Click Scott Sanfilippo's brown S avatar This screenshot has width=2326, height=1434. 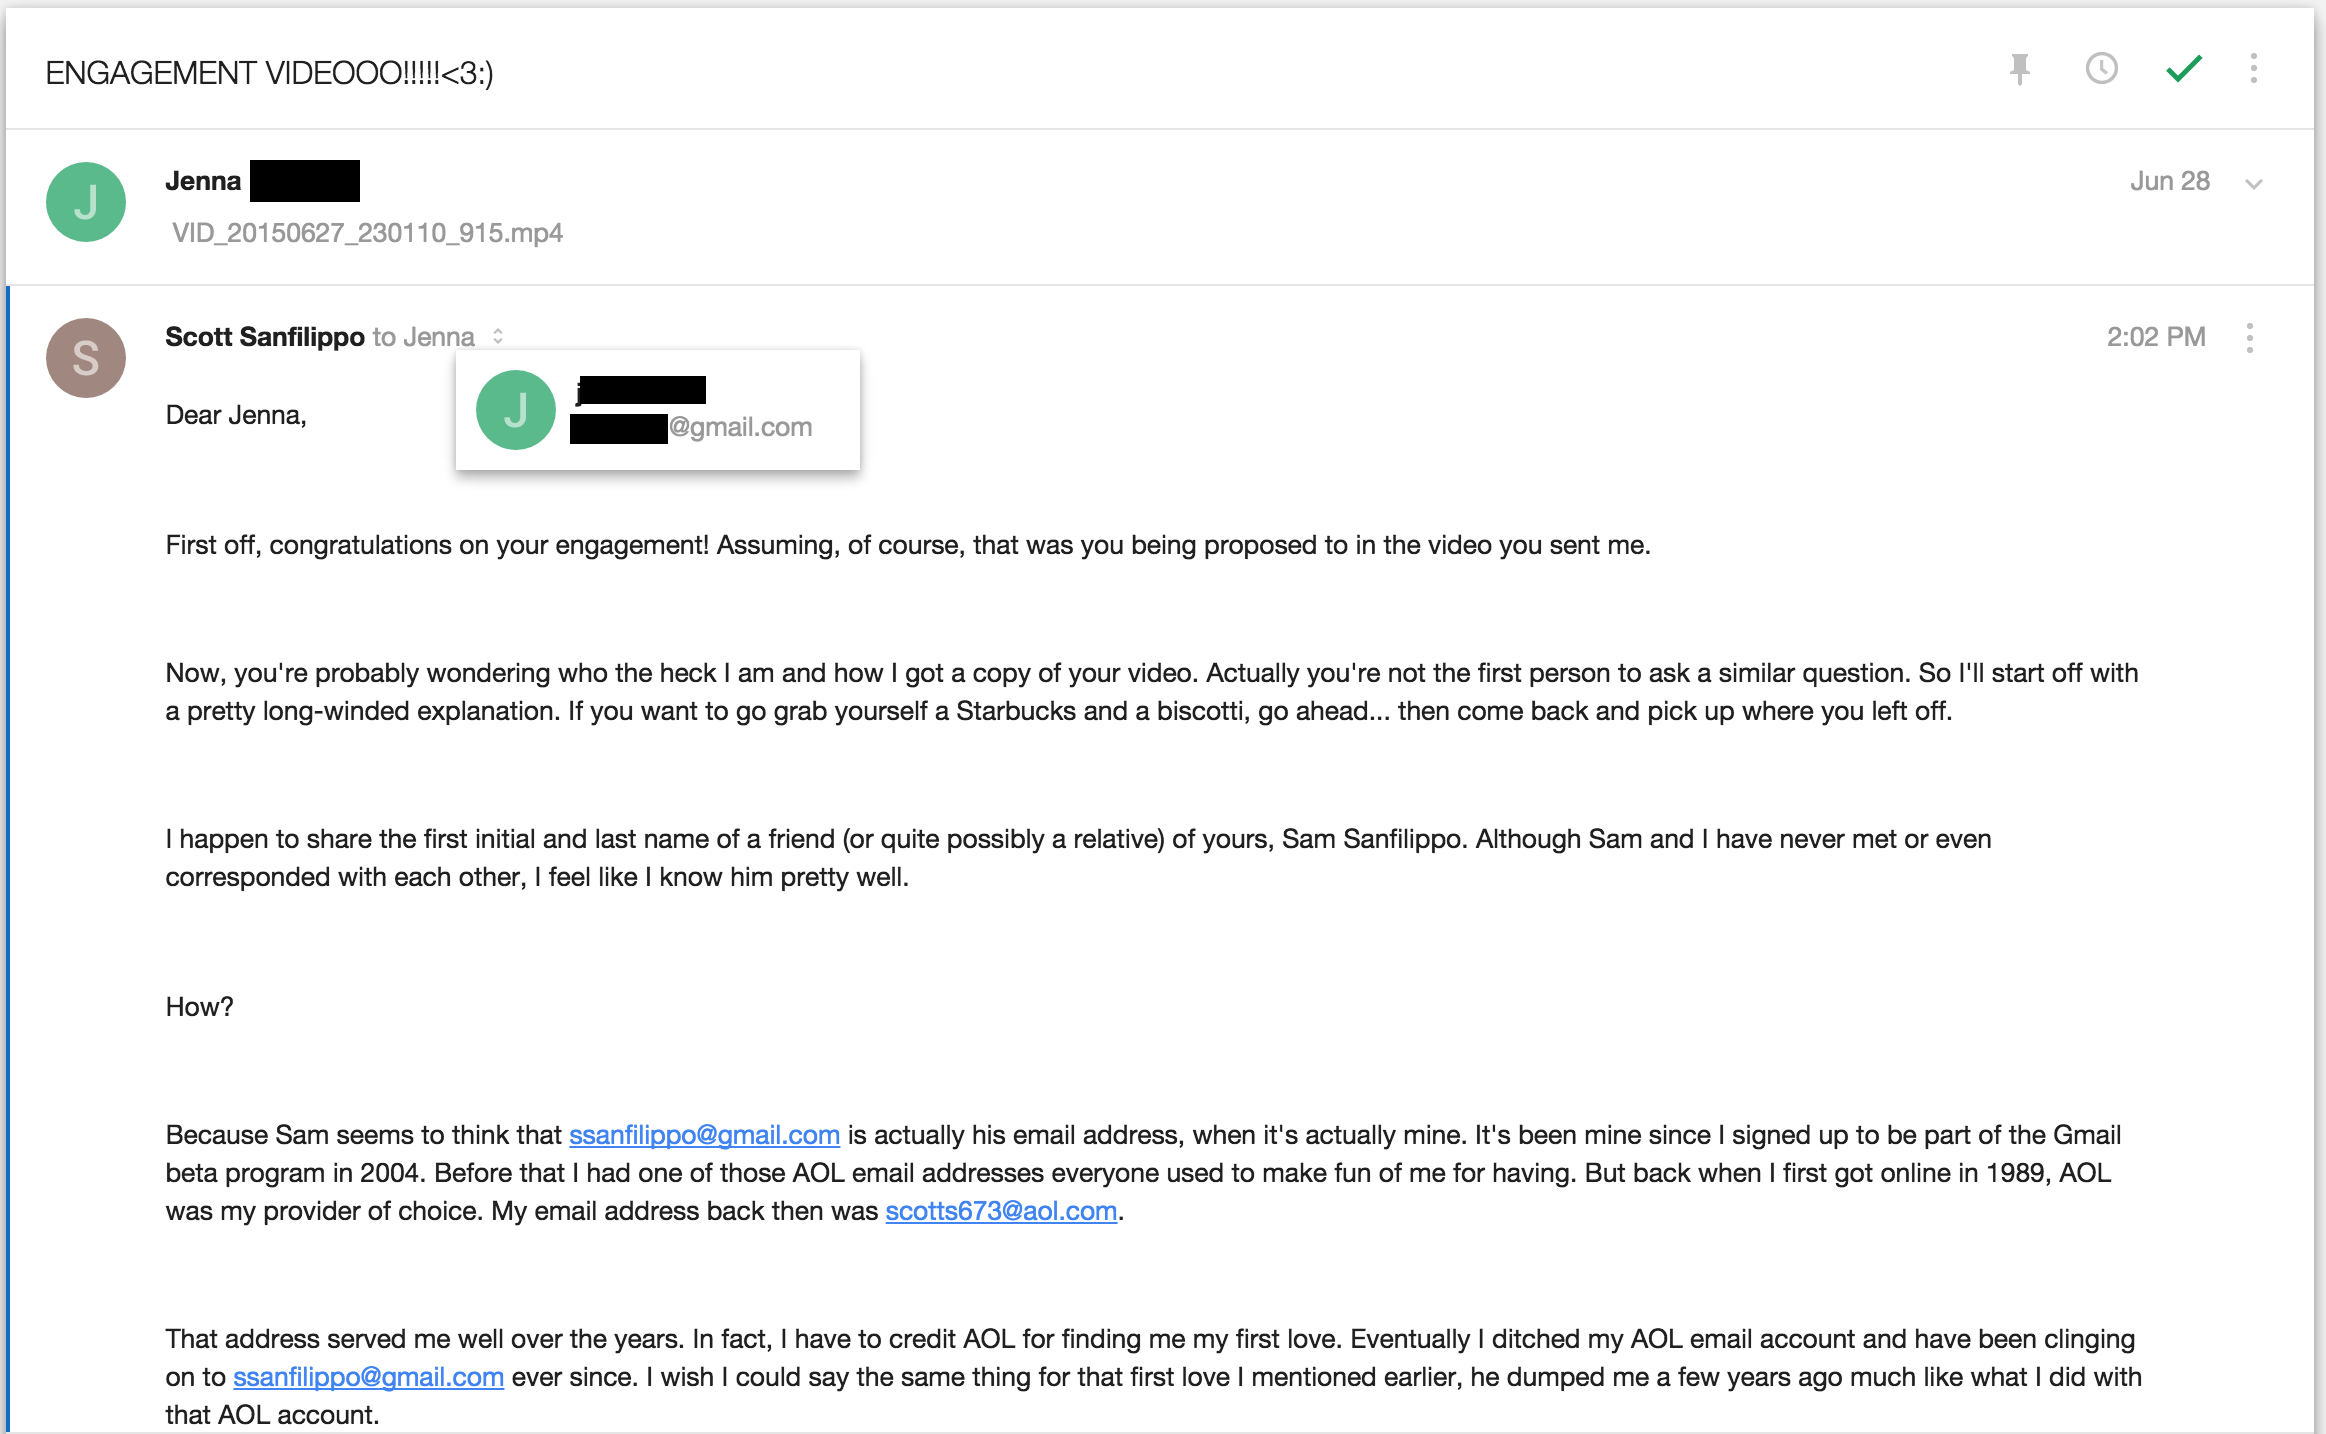coord(86,358)
